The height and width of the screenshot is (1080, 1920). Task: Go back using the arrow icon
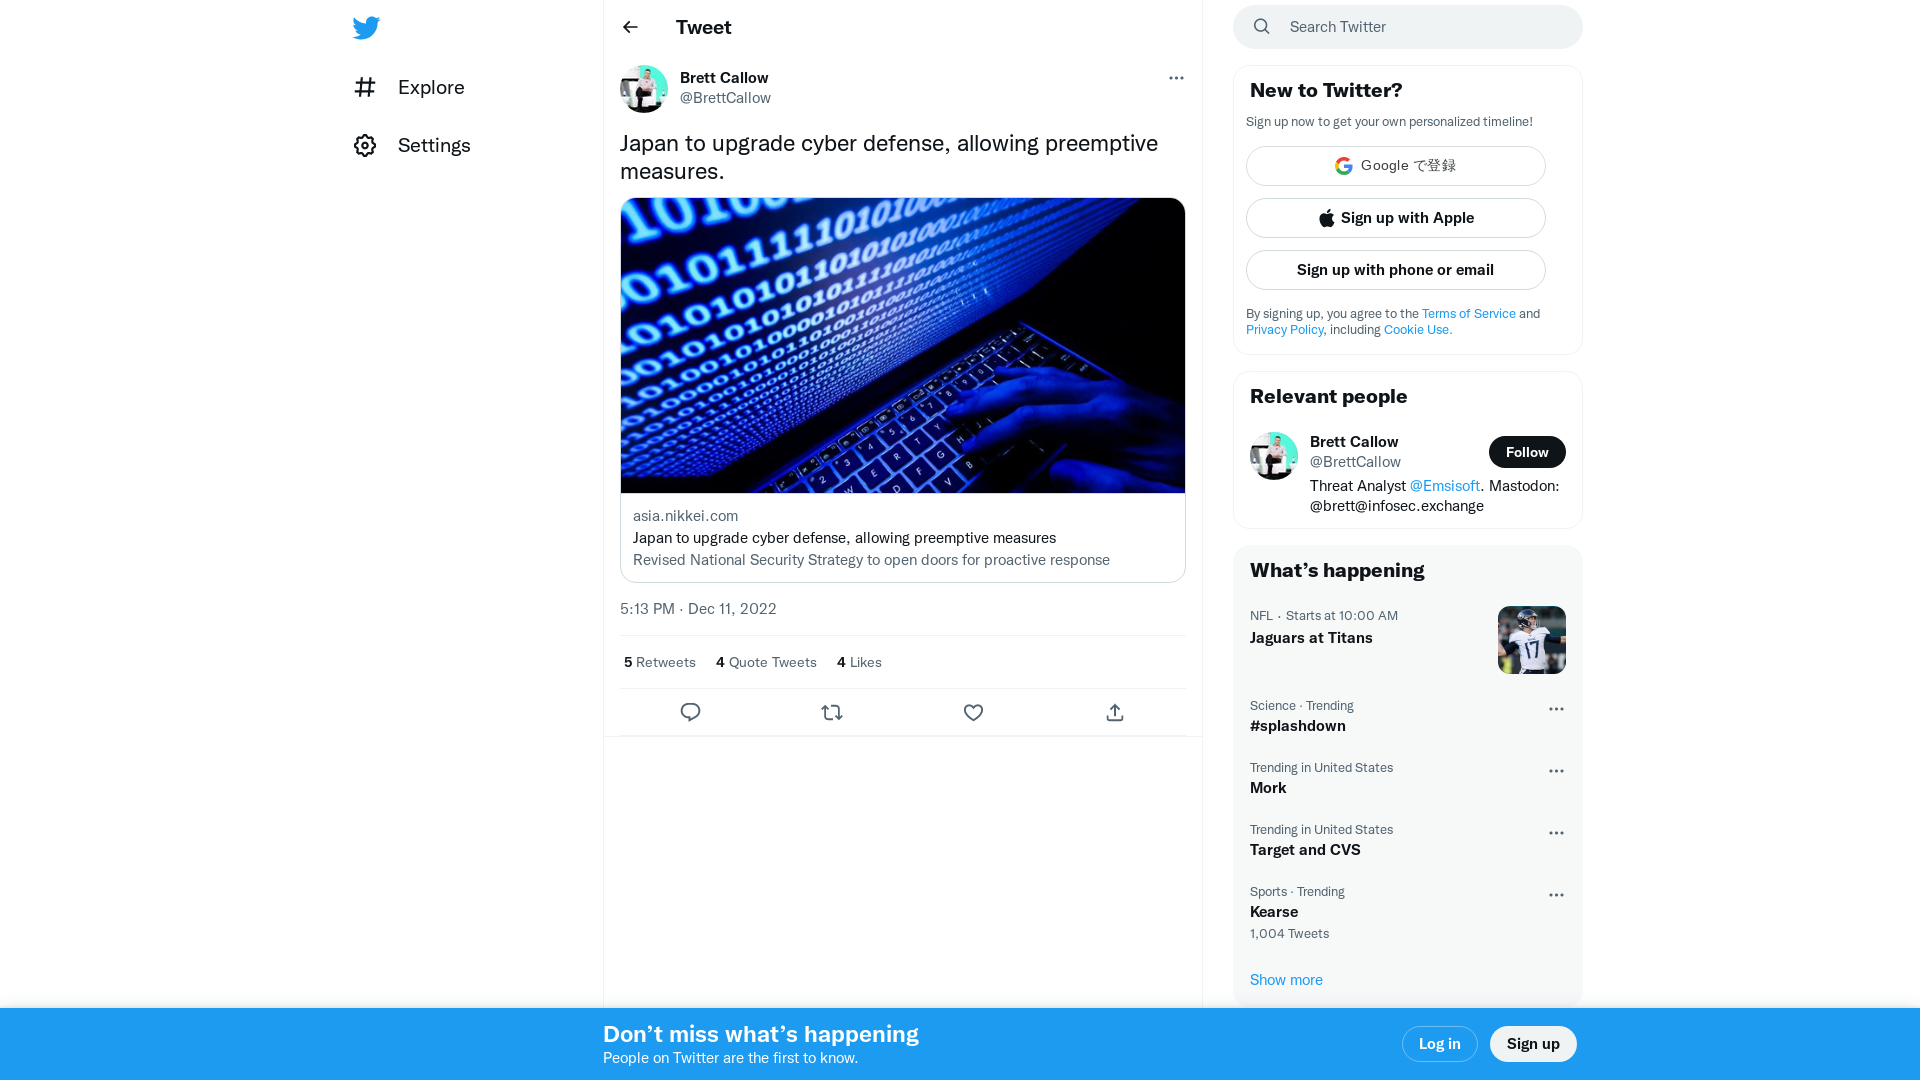630,27
